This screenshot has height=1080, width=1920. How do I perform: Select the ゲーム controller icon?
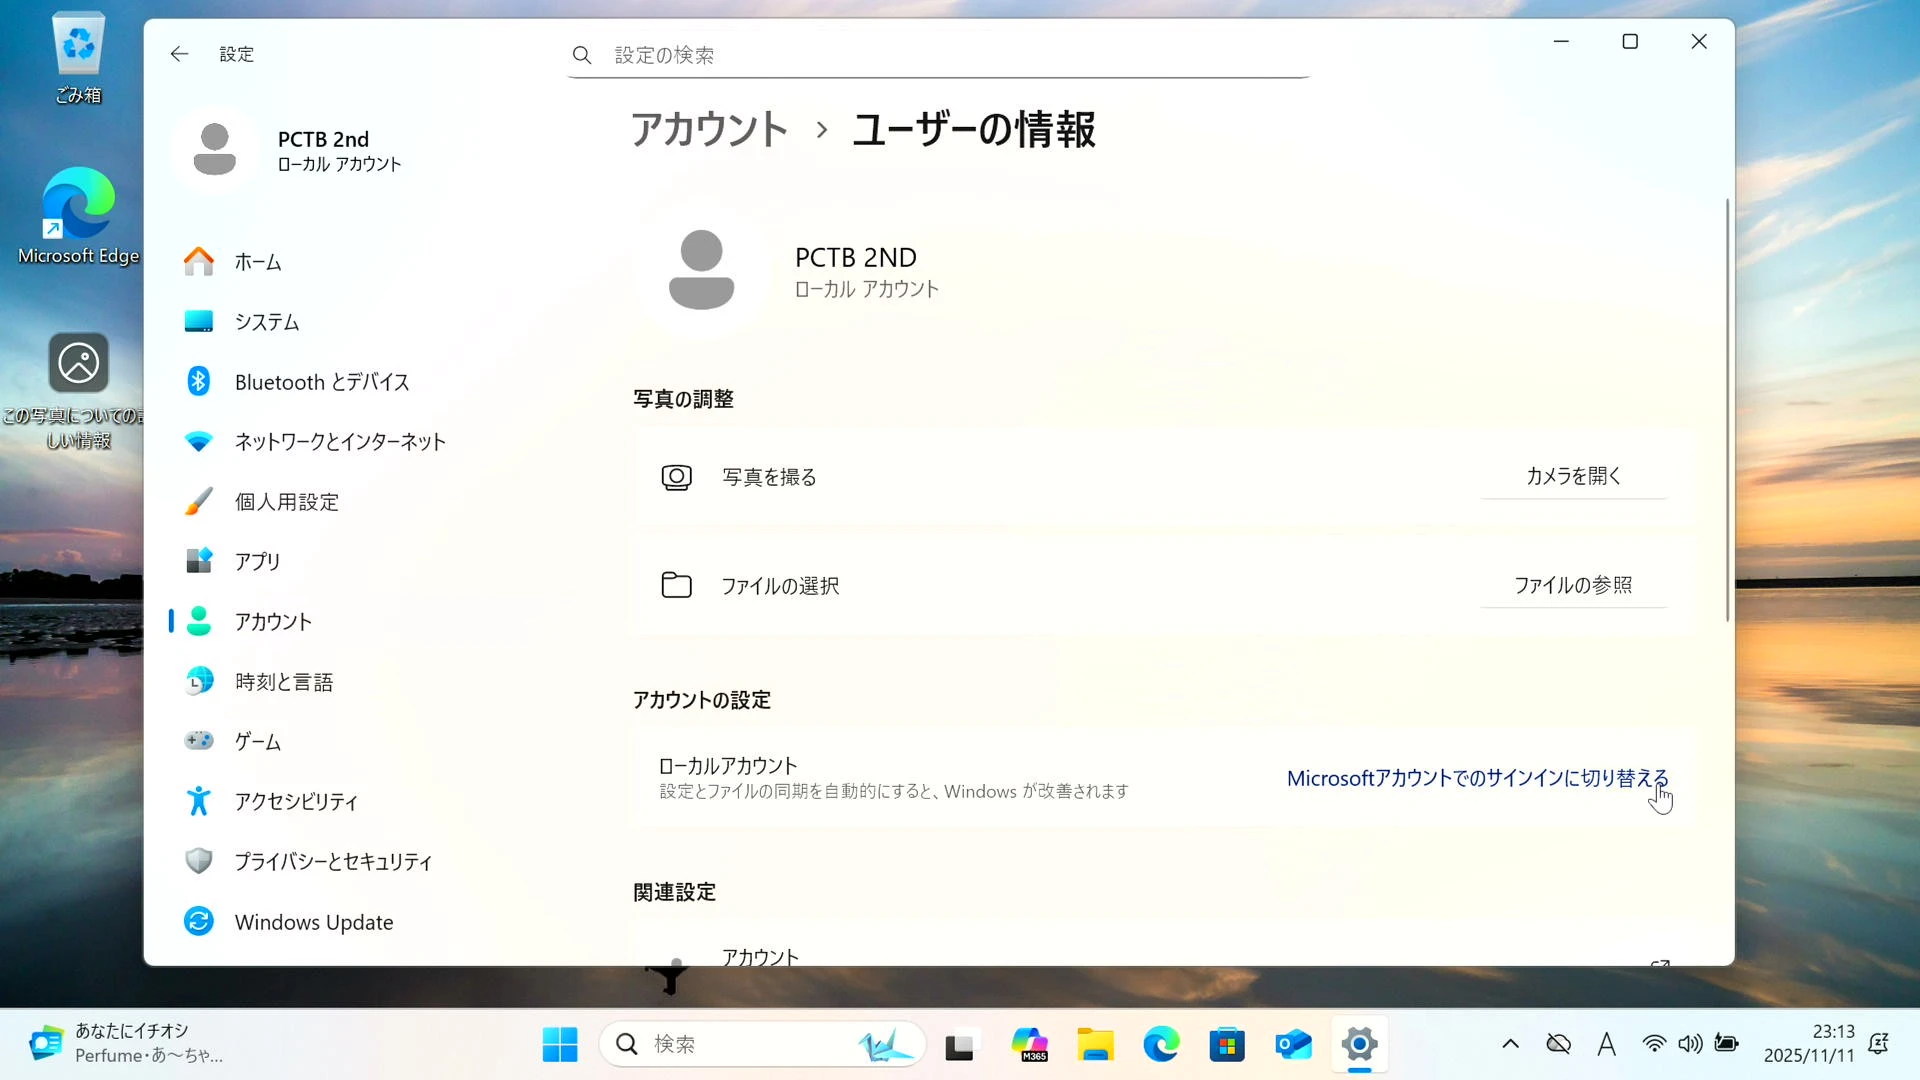(x=198, y=741)
